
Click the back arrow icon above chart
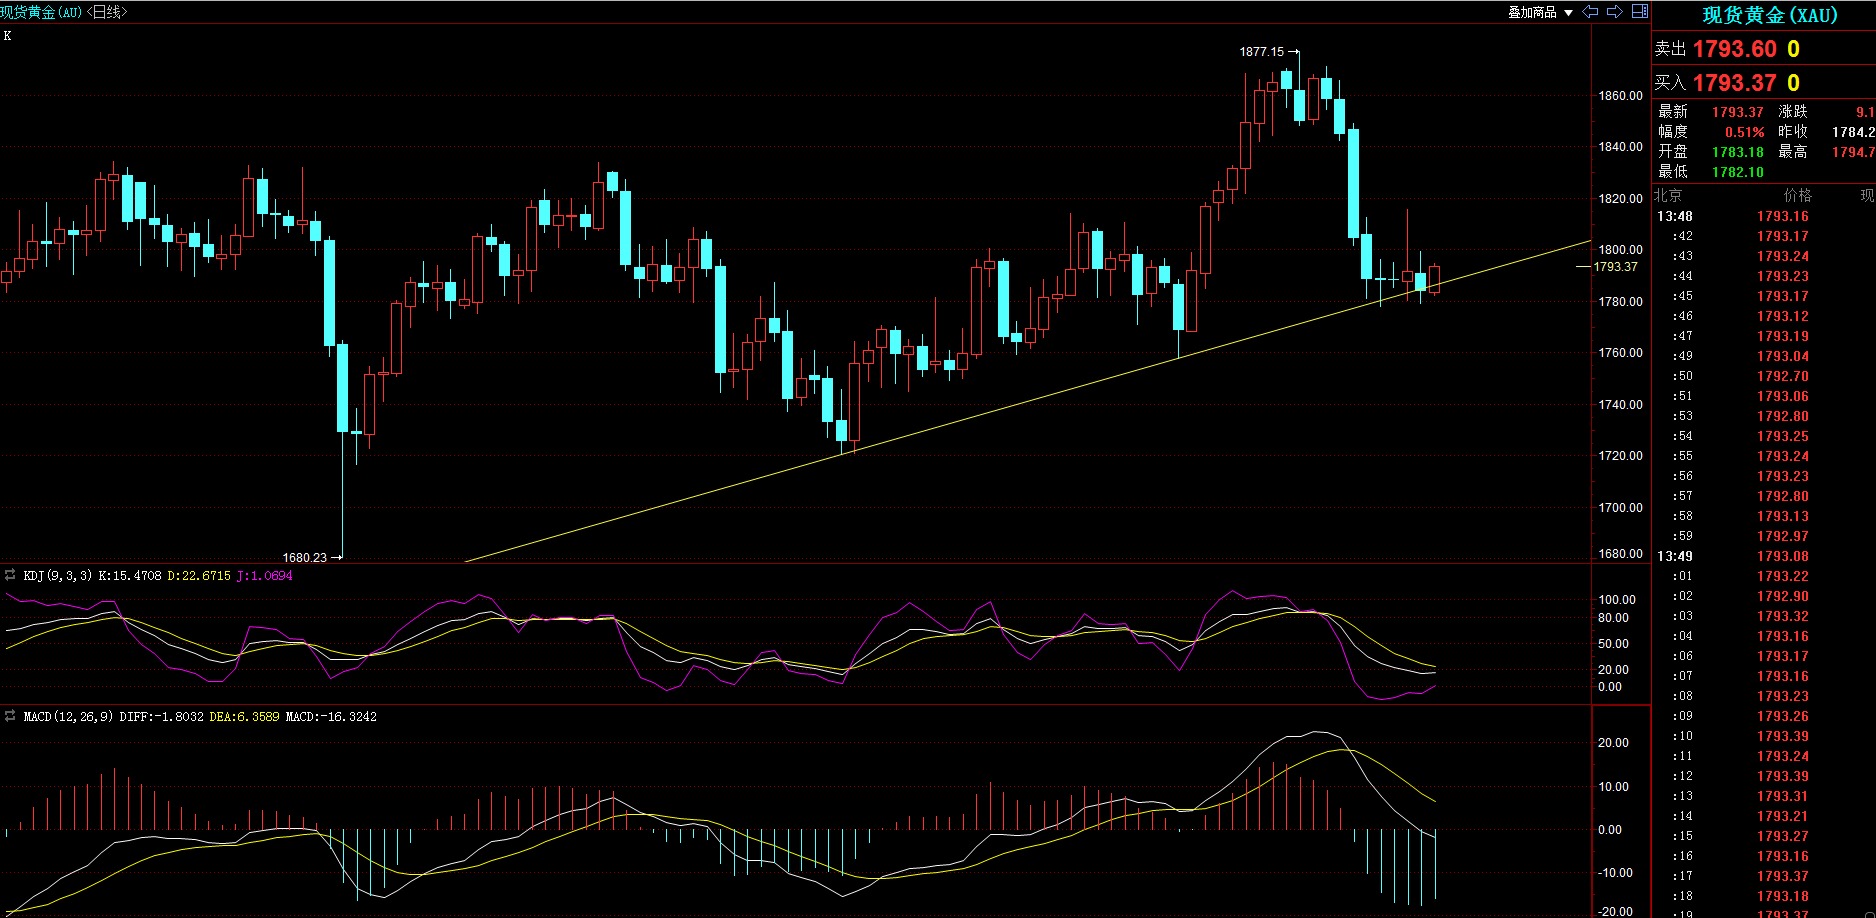tap(1590, 12)
